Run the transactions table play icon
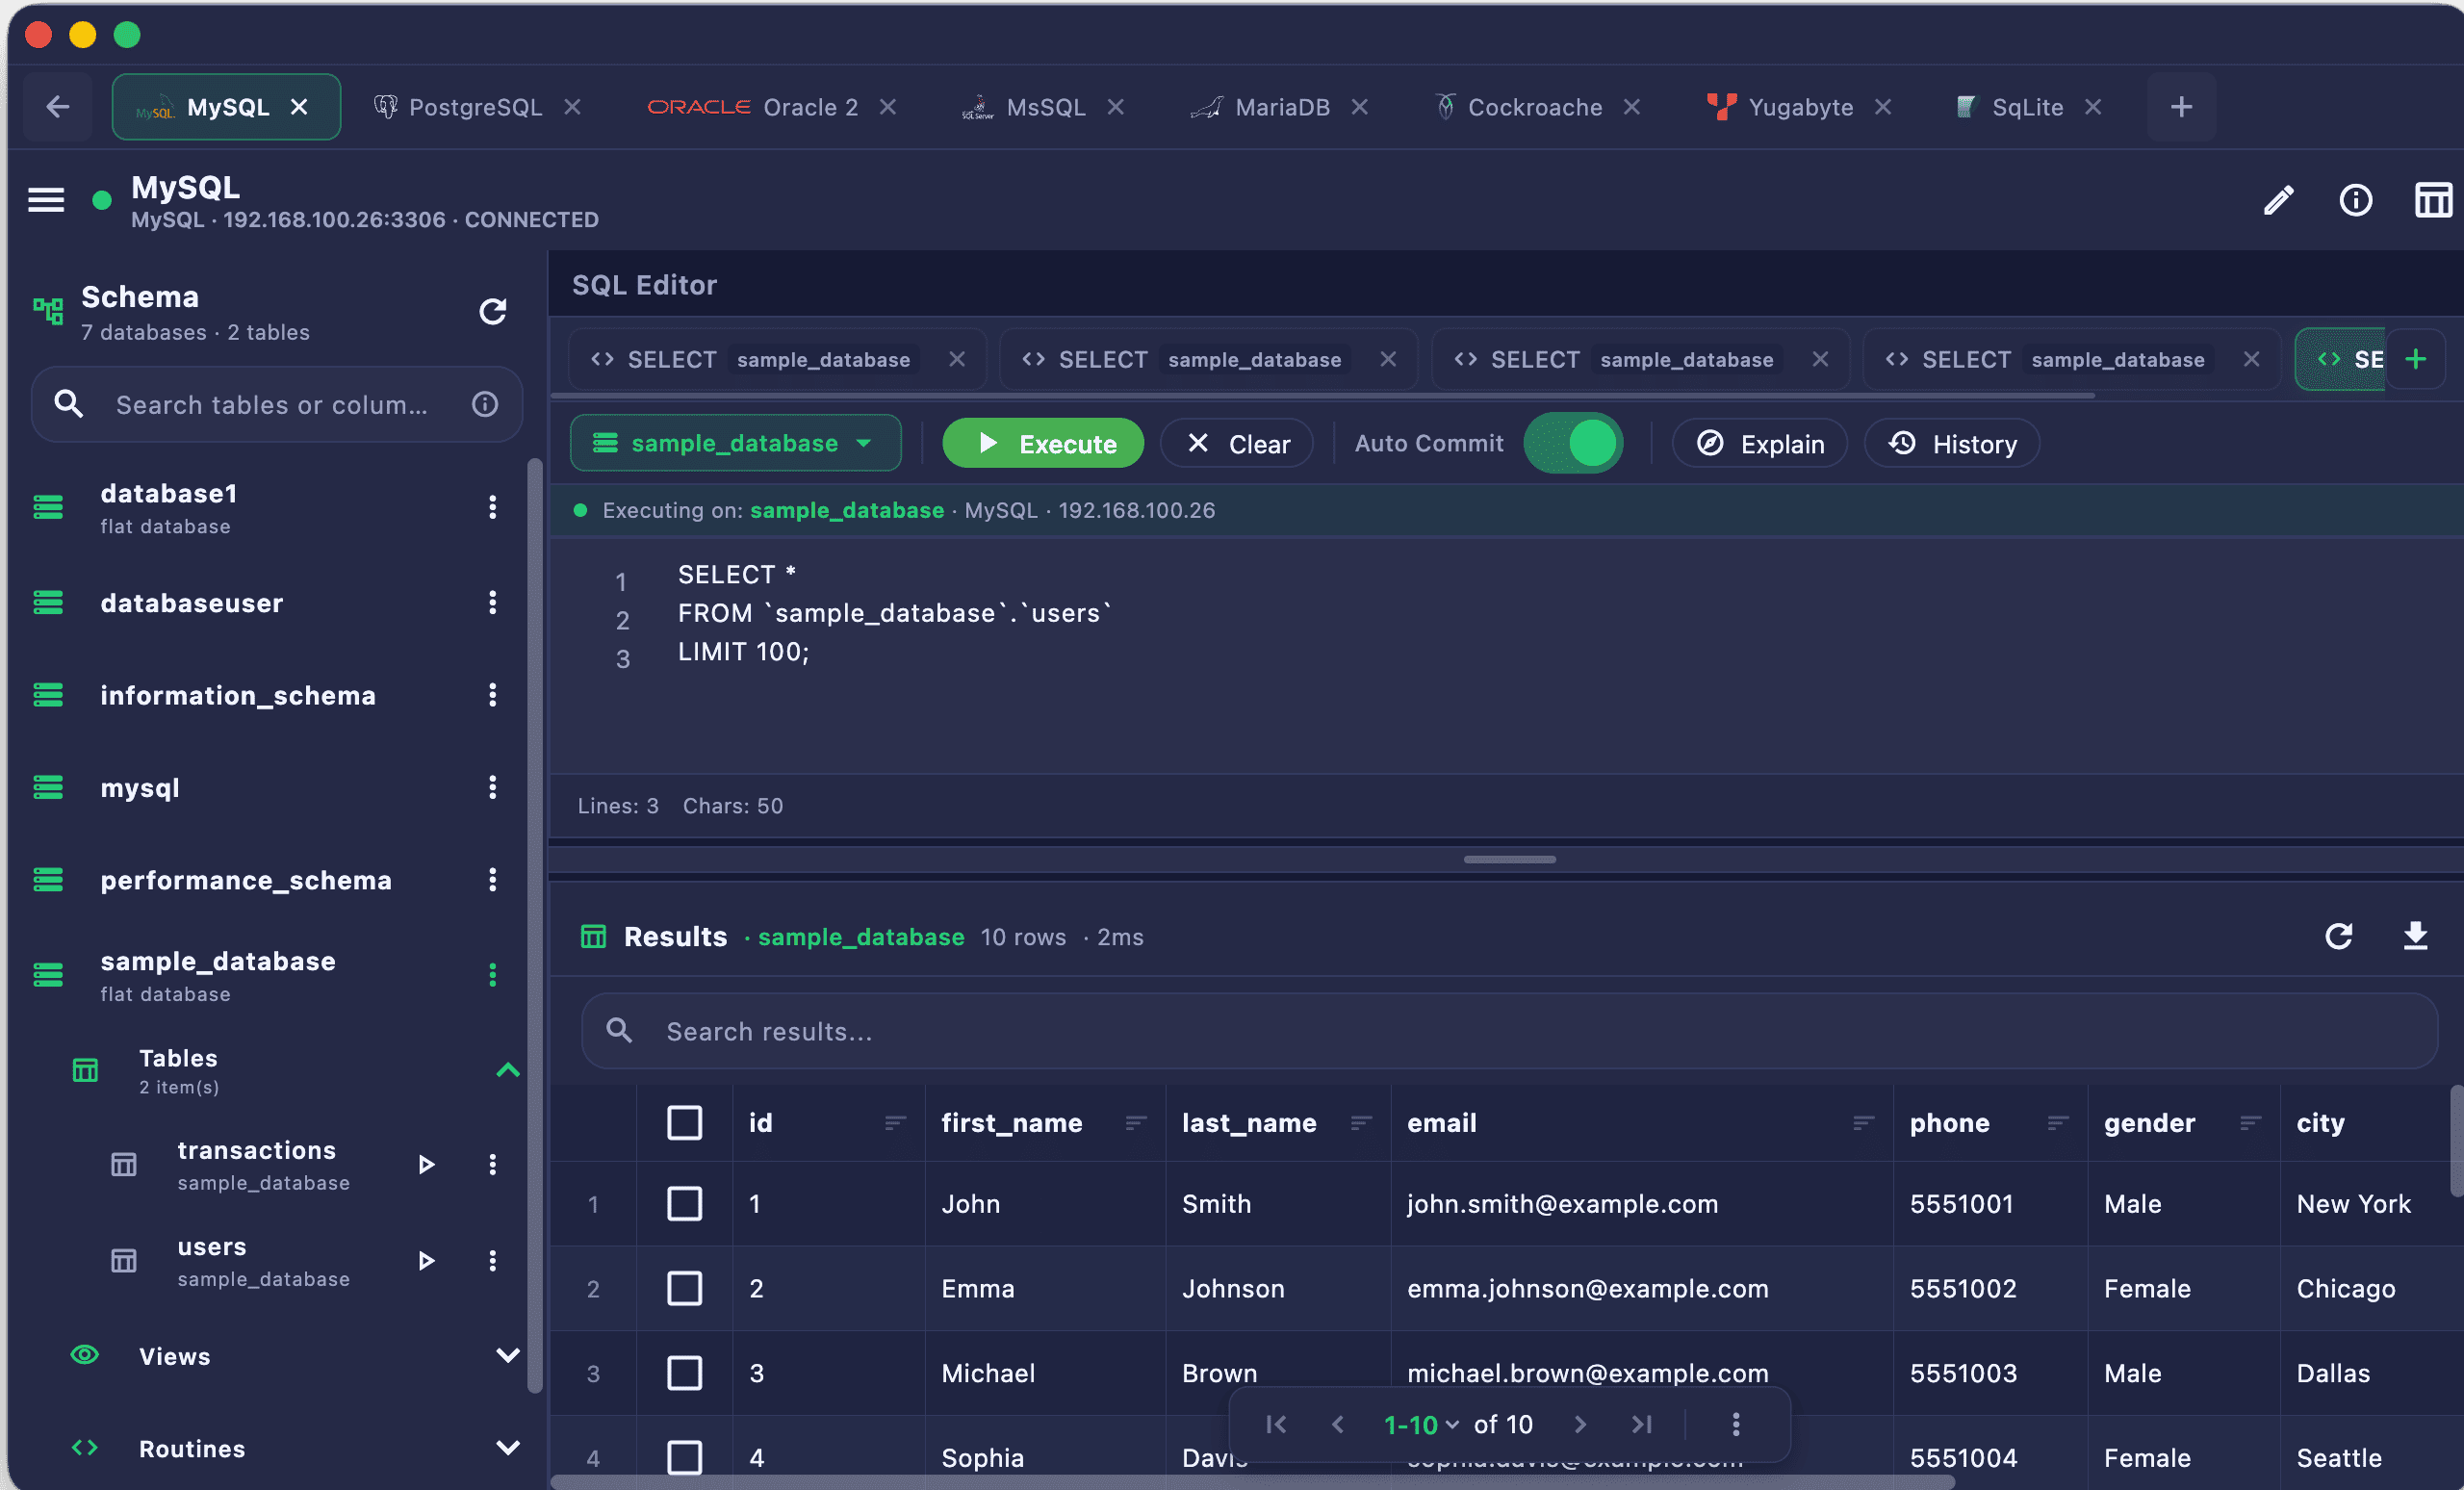2464x1490 pixels. coord(426,1164)
